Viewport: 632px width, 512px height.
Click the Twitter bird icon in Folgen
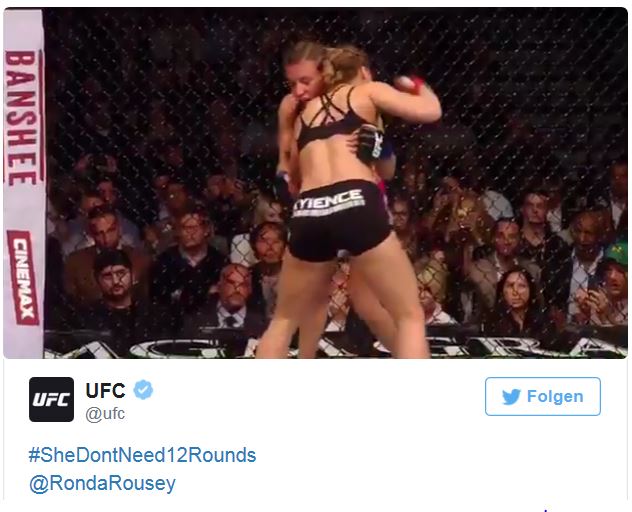511,397
